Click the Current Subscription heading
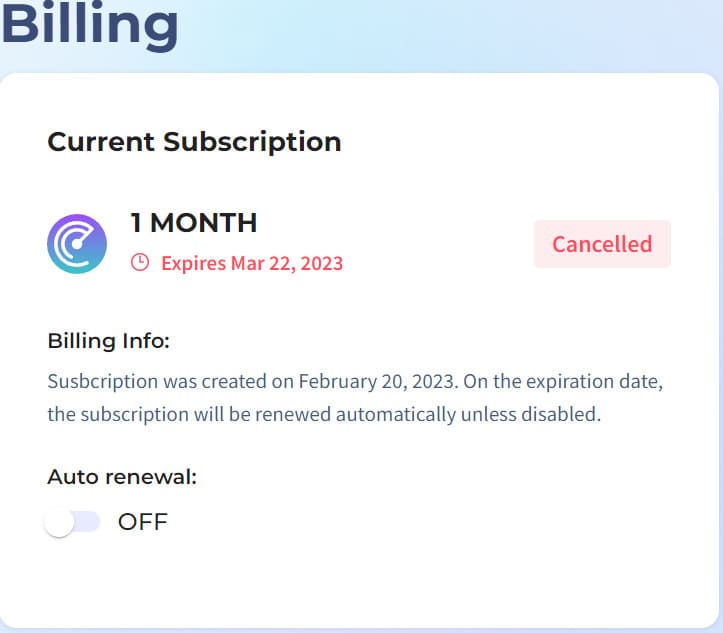 (x=194, y=142)
